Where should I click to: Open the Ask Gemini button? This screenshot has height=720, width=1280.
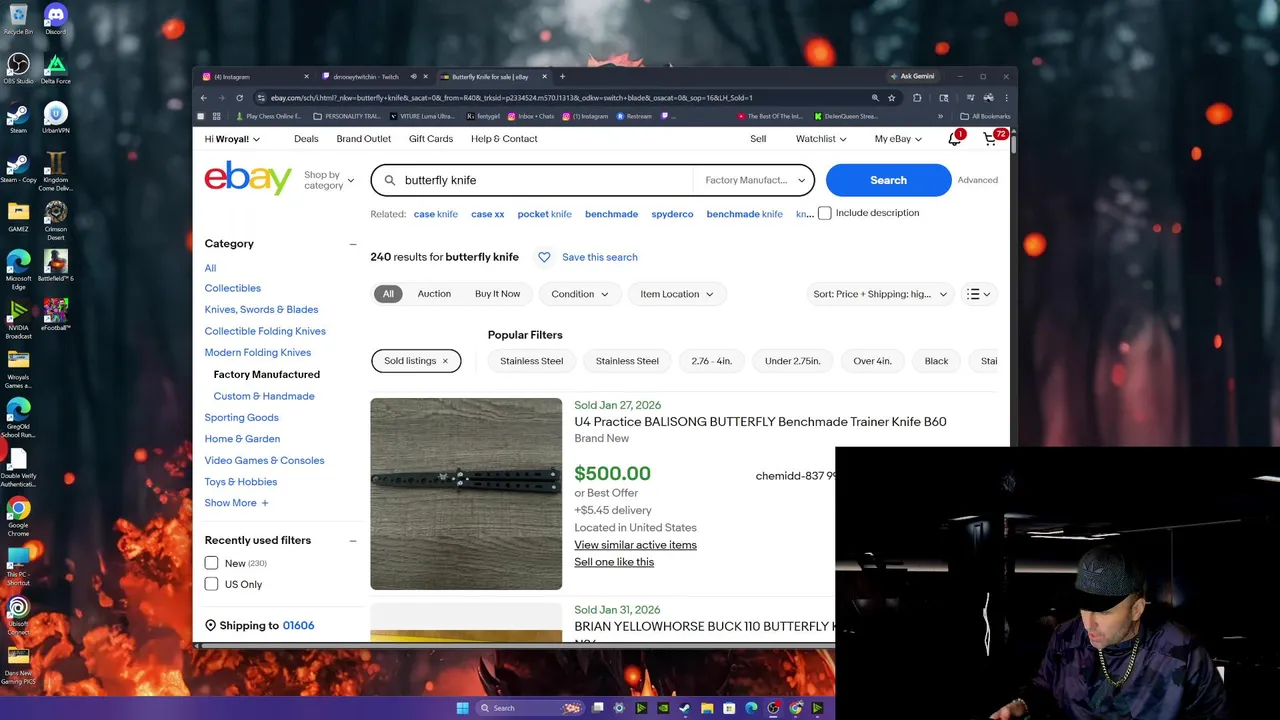(912, 77)
